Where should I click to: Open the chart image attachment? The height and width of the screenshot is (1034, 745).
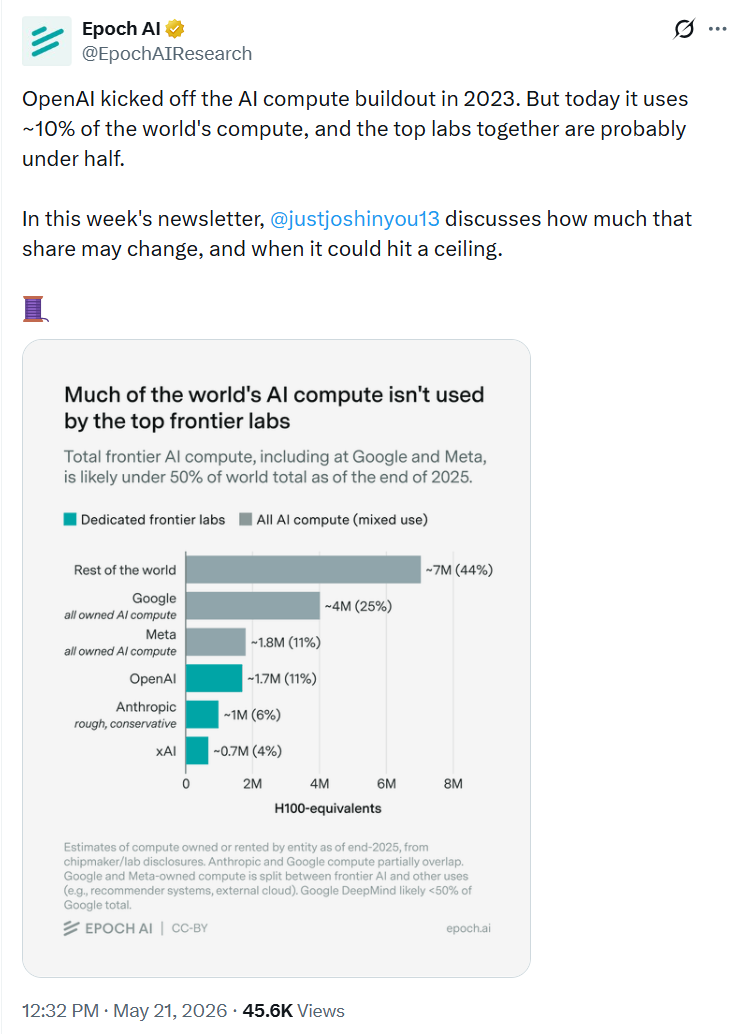(276, 658)
